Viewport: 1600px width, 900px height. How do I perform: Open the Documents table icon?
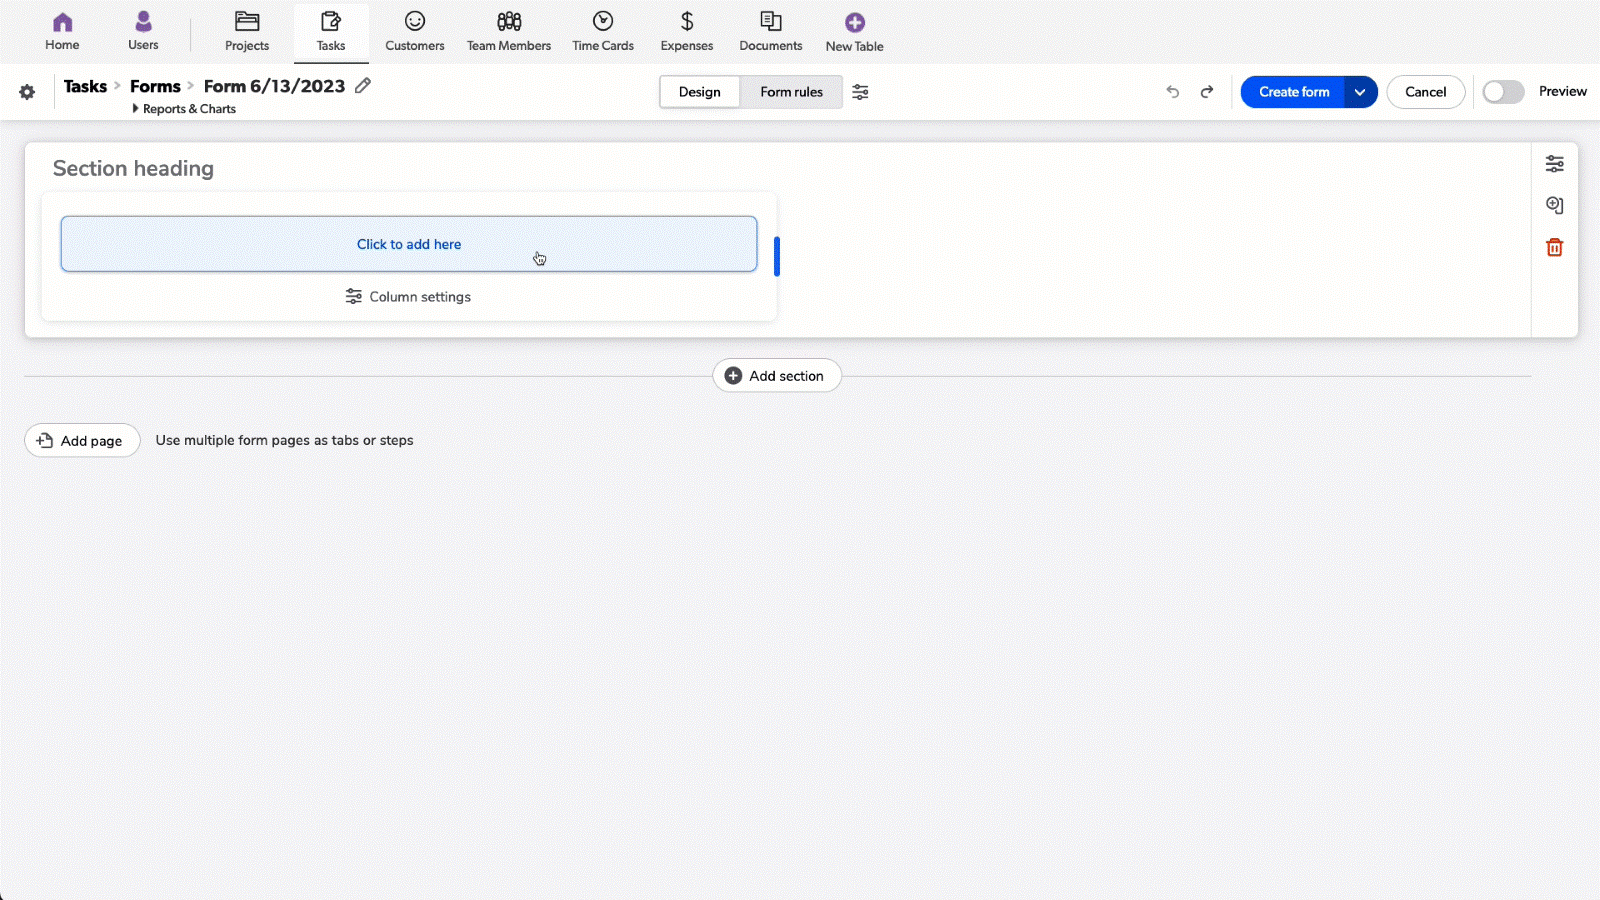(x=771, y=21)
